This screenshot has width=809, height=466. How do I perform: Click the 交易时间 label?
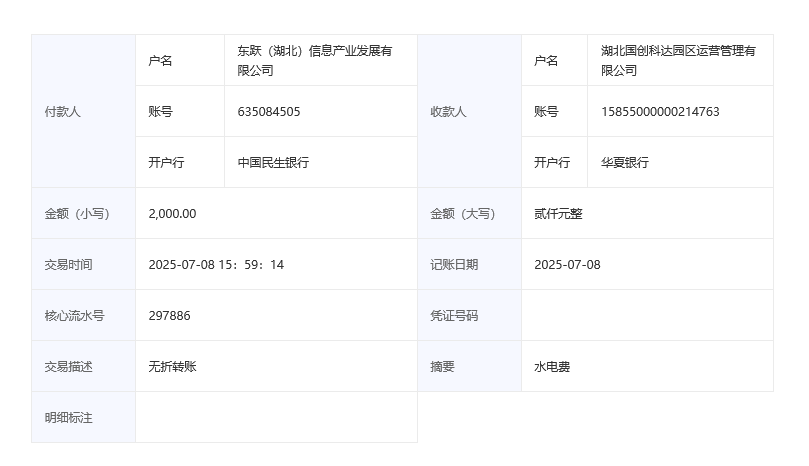coord(68,265)
